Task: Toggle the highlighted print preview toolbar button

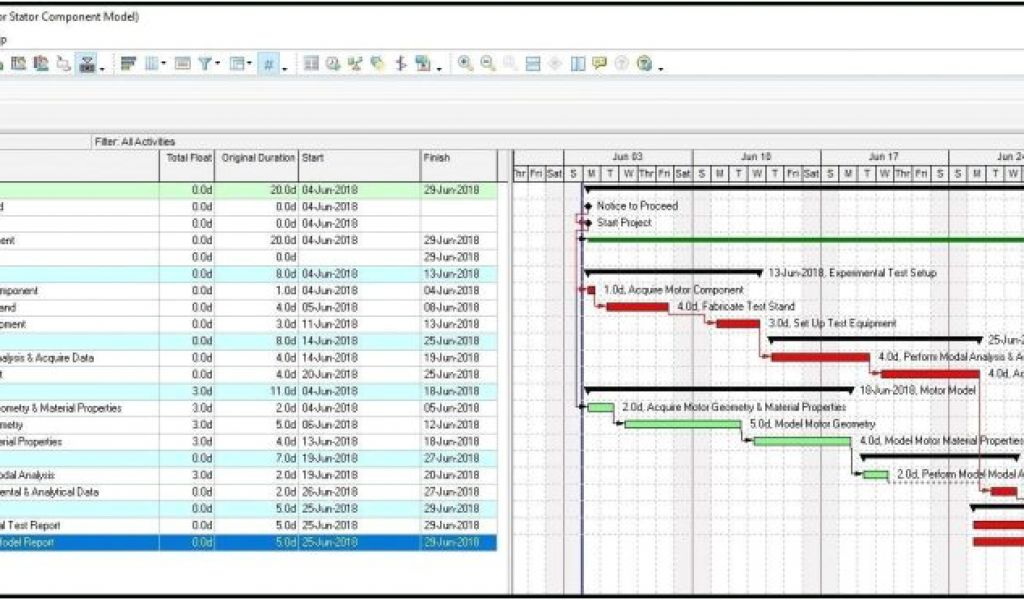Action: (87, 64)
